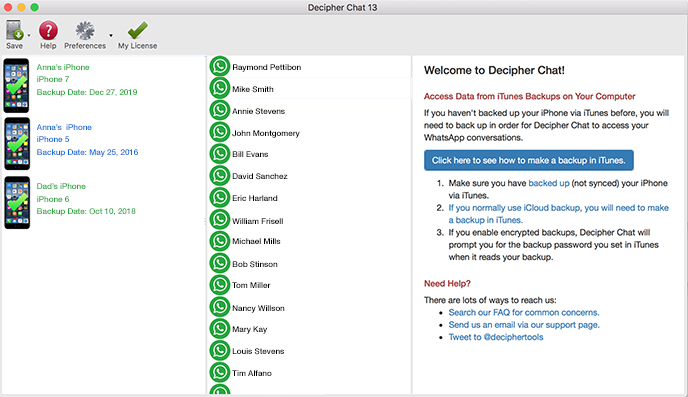
Task: Open Help with the red question mark
Action: click(x=48, y=31)
